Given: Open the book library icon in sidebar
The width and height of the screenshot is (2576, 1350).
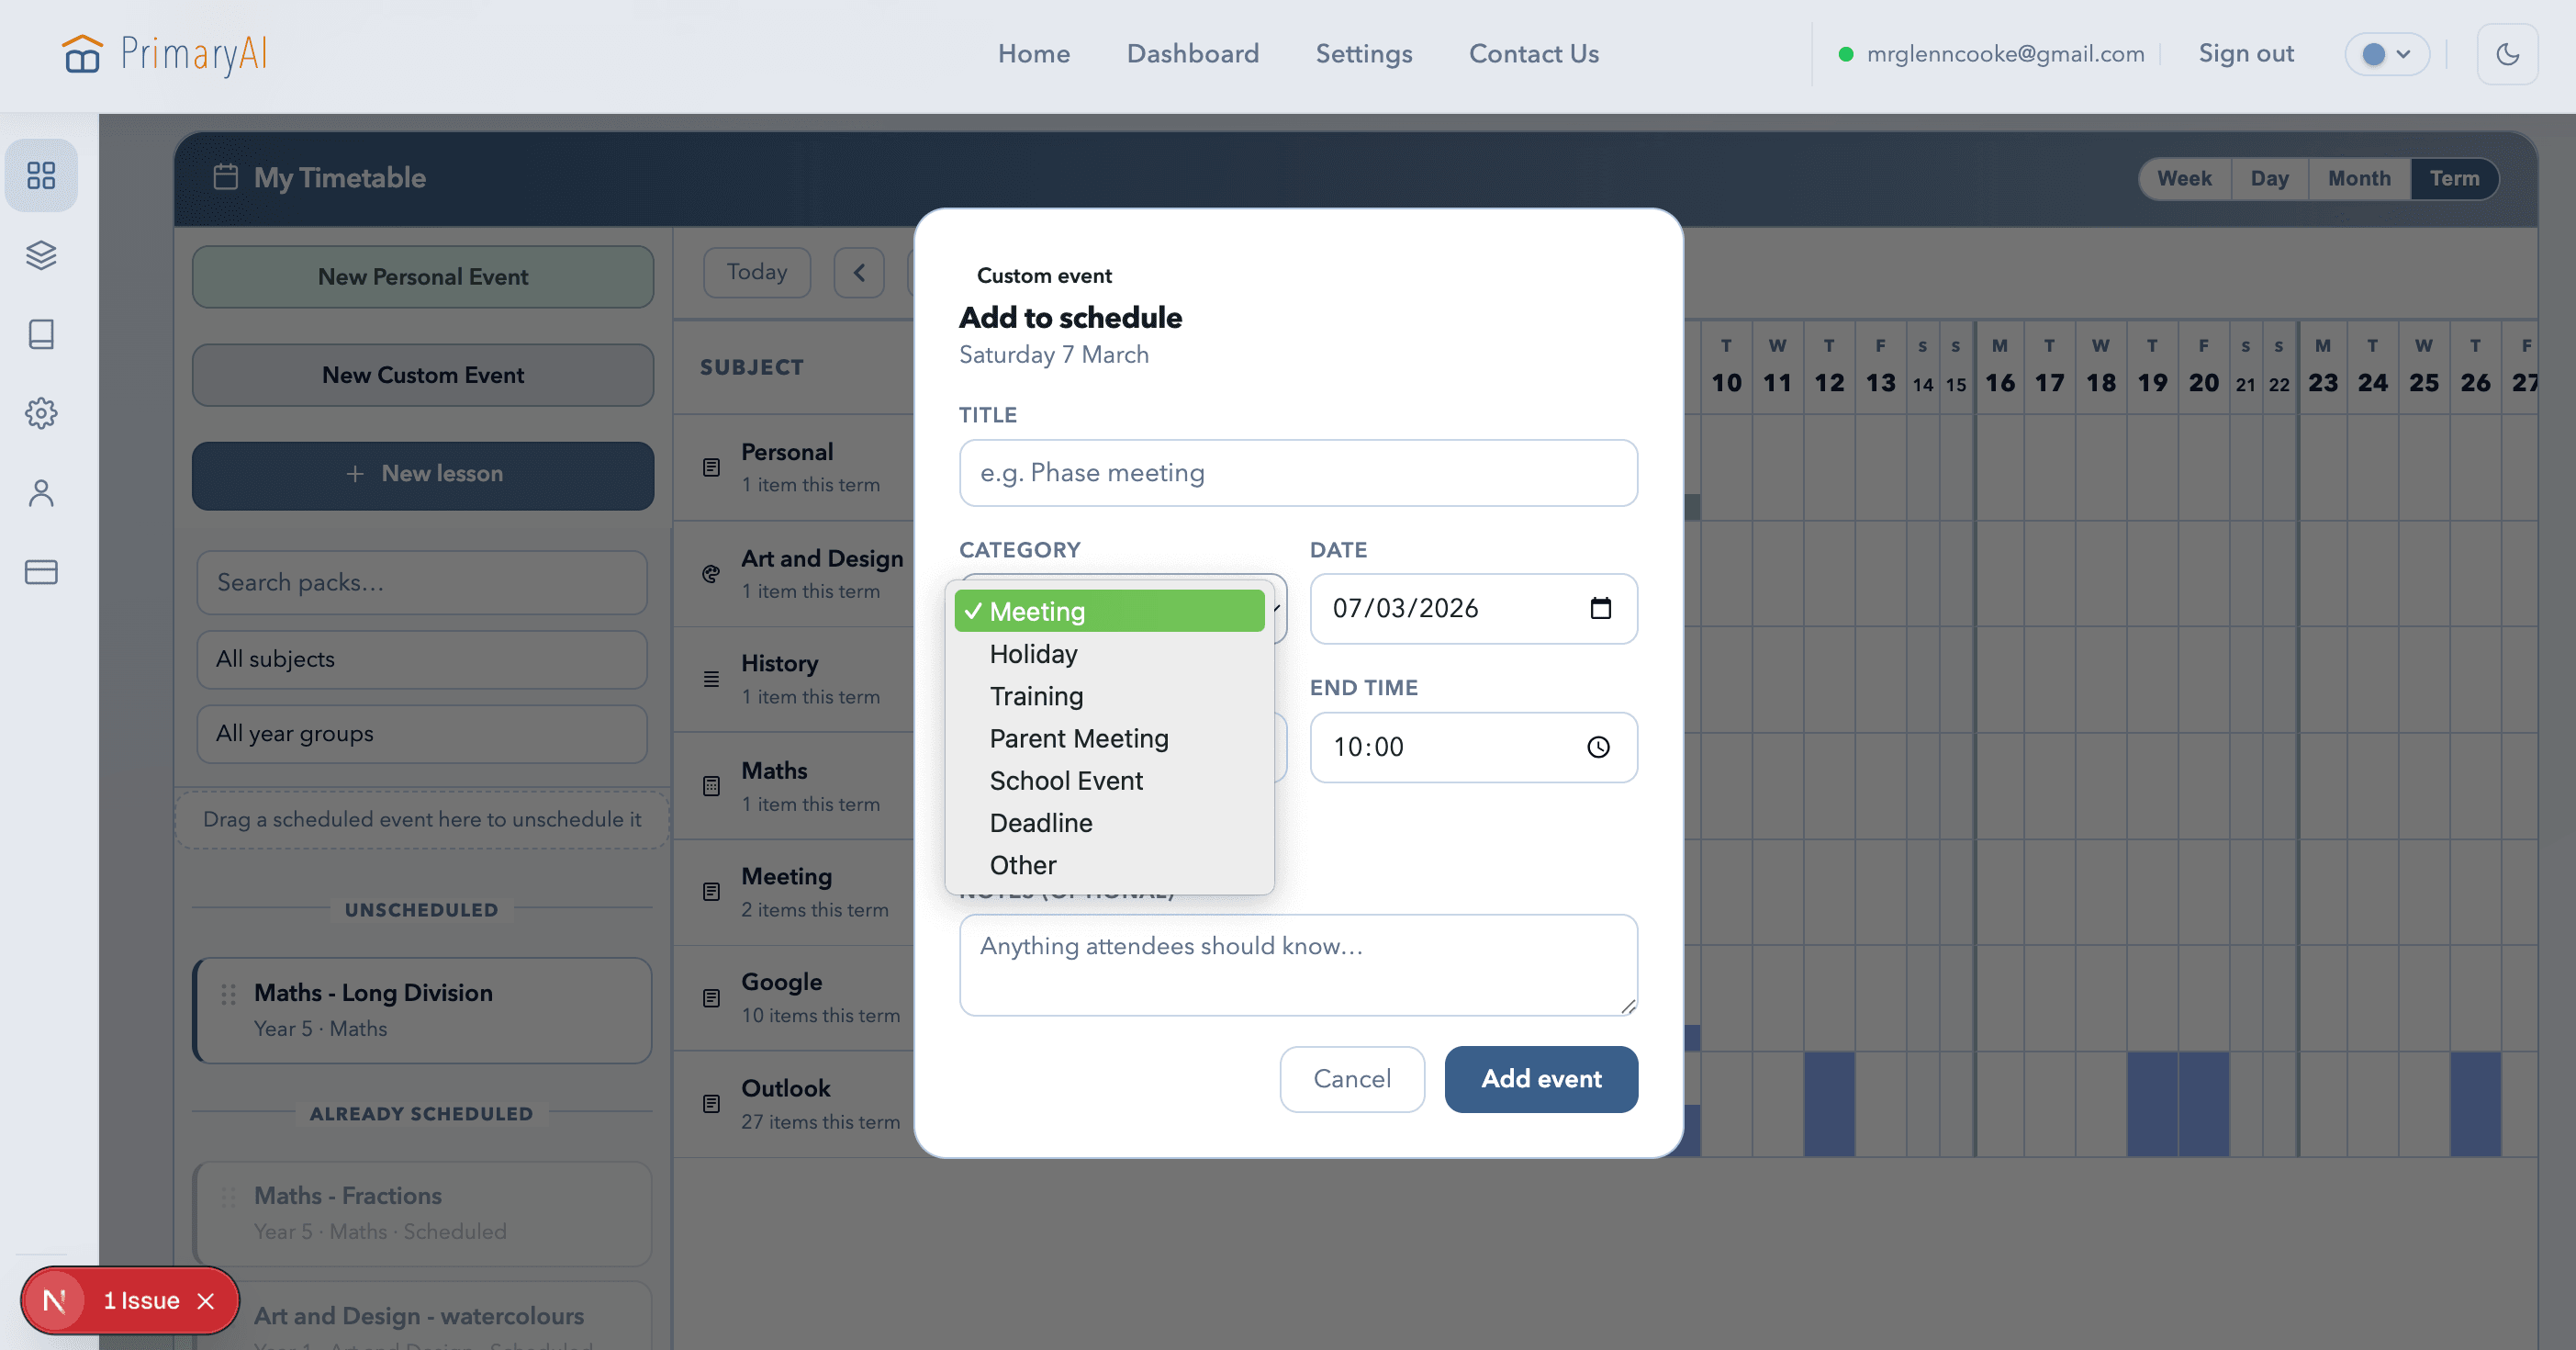Looking at the screenshot, I should 41,334.
